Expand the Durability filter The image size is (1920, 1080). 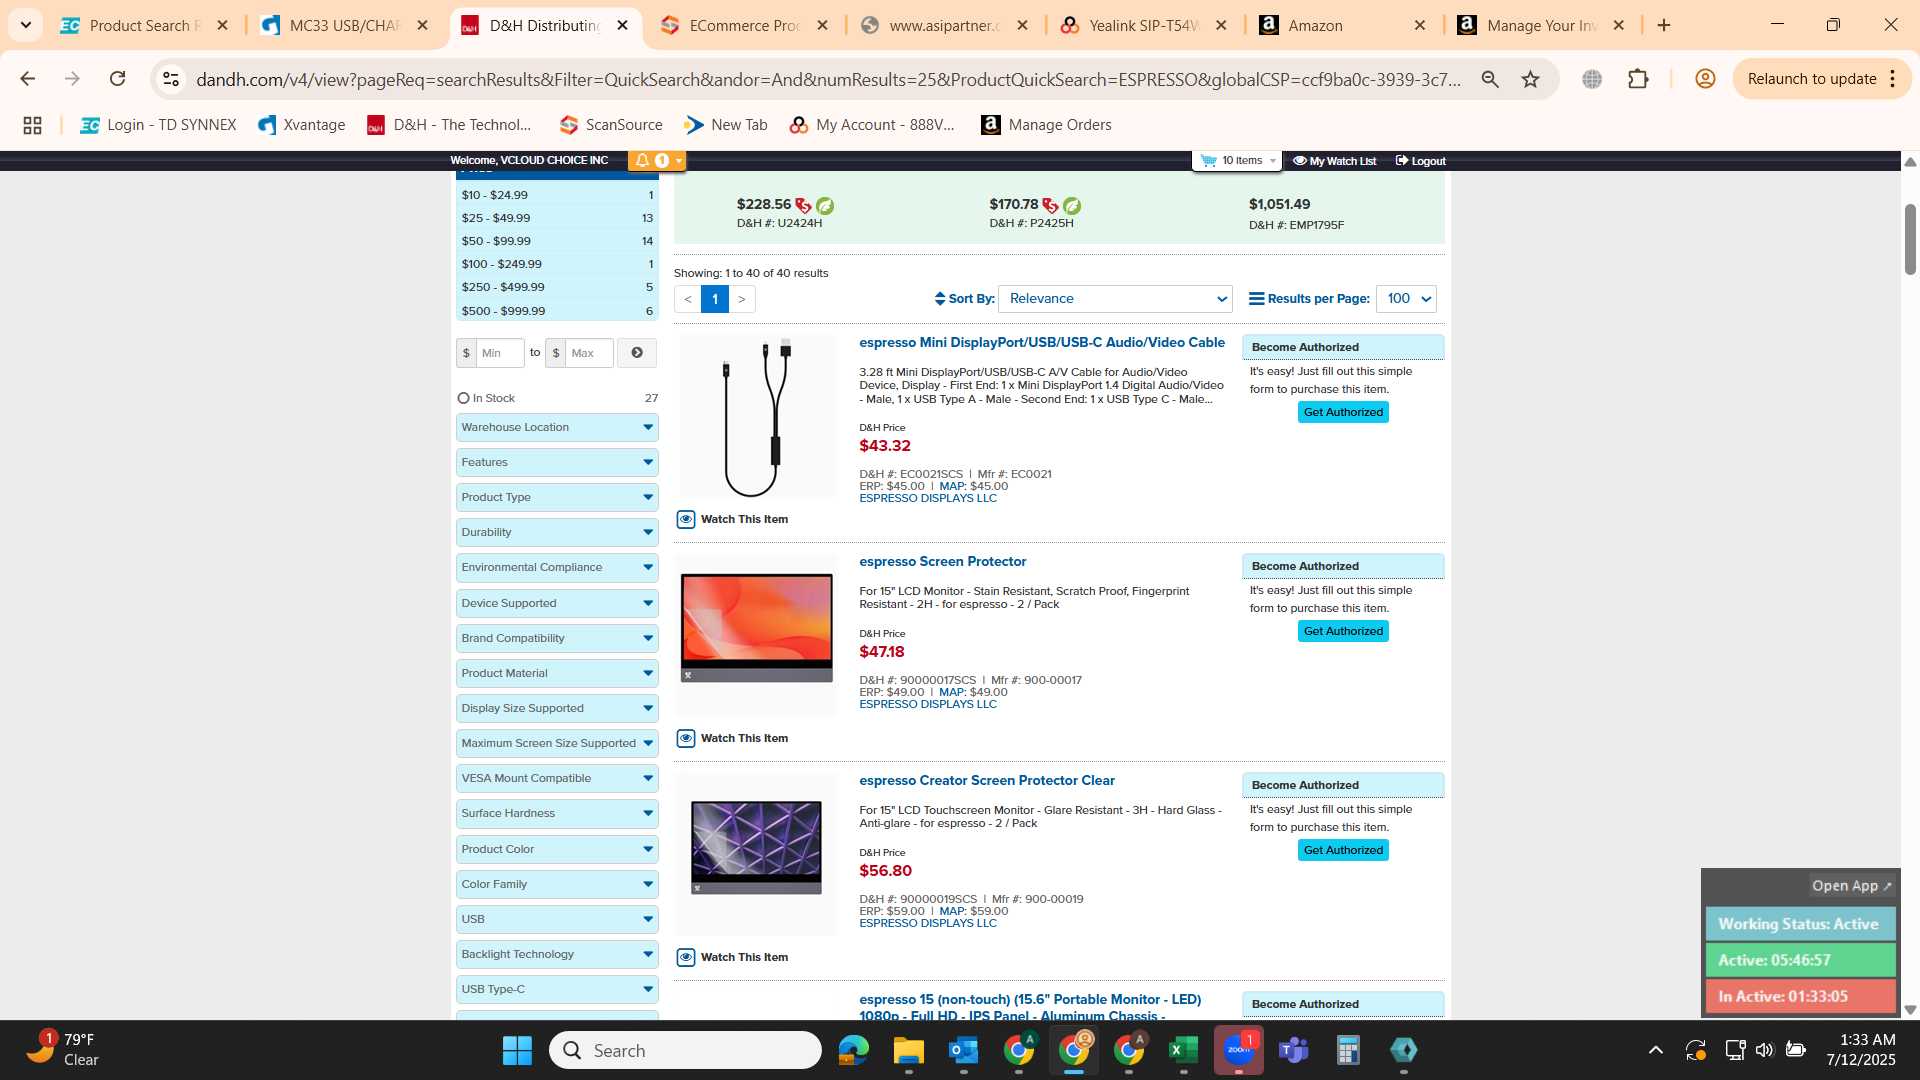(557, 532)
